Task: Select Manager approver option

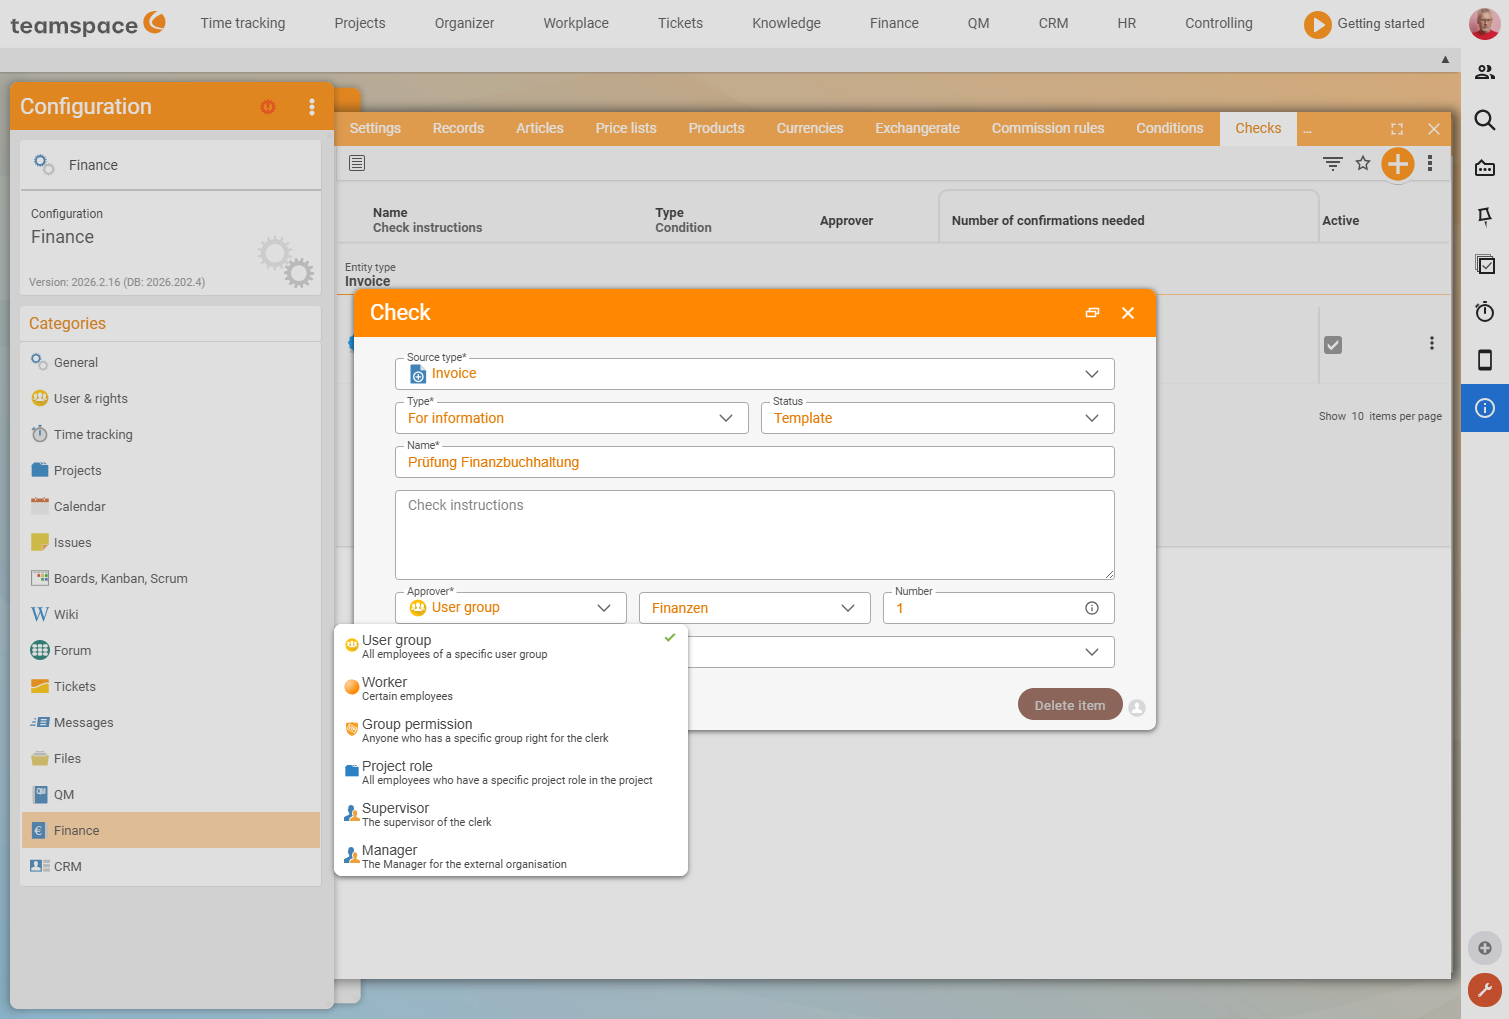Action: click(511, 856)
